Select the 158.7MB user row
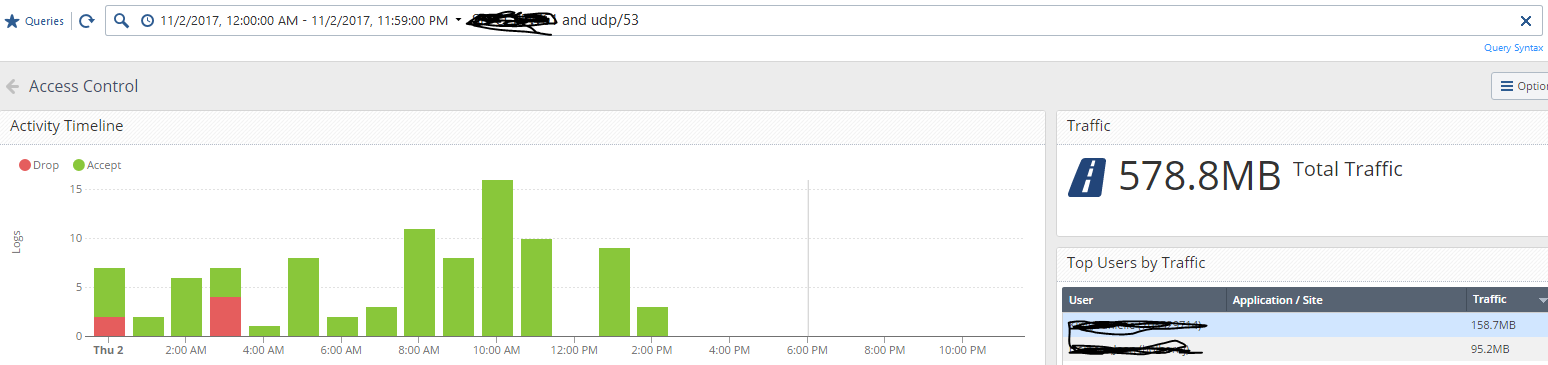Image resolution: width=1548 pixels, height=365 pixels. 1305,325
